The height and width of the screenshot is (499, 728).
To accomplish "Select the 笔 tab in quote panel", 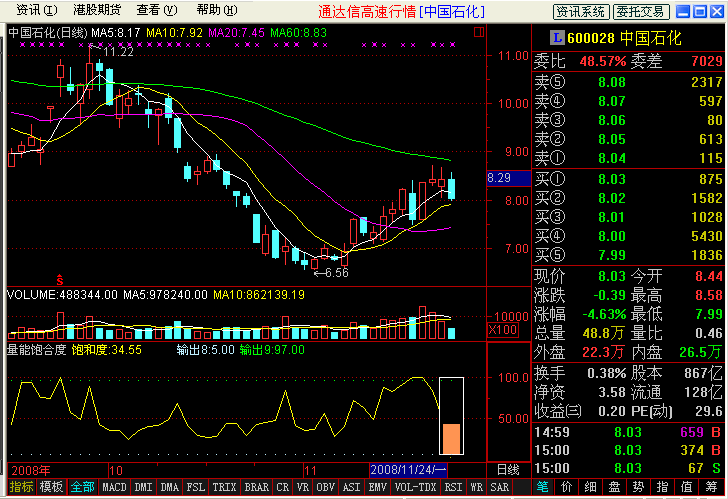I will point(542,487).
